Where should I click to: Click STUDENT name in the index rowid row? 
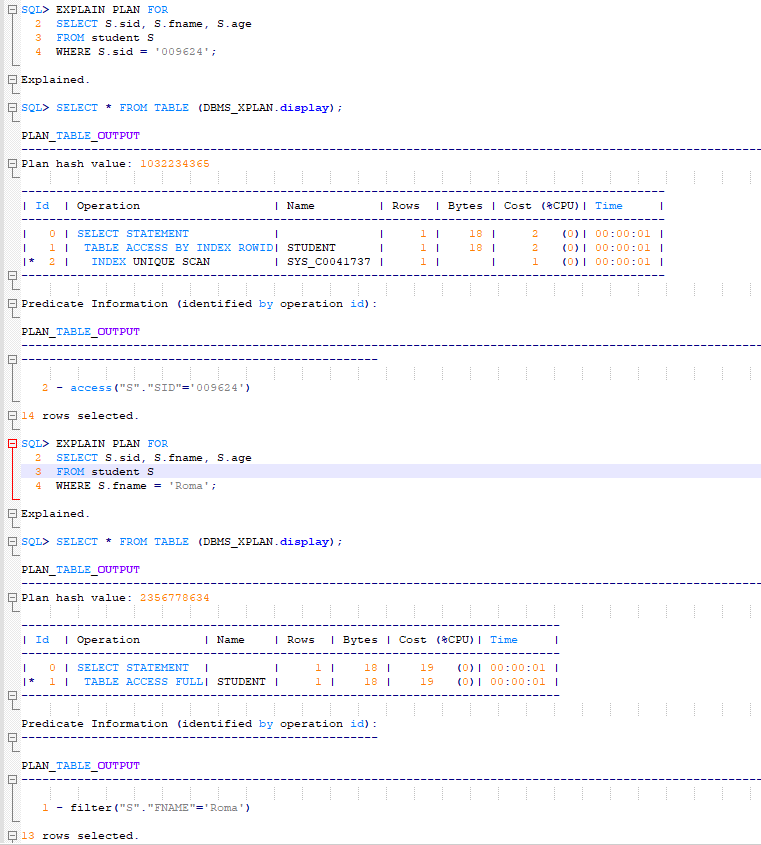[x=311, y=248]
